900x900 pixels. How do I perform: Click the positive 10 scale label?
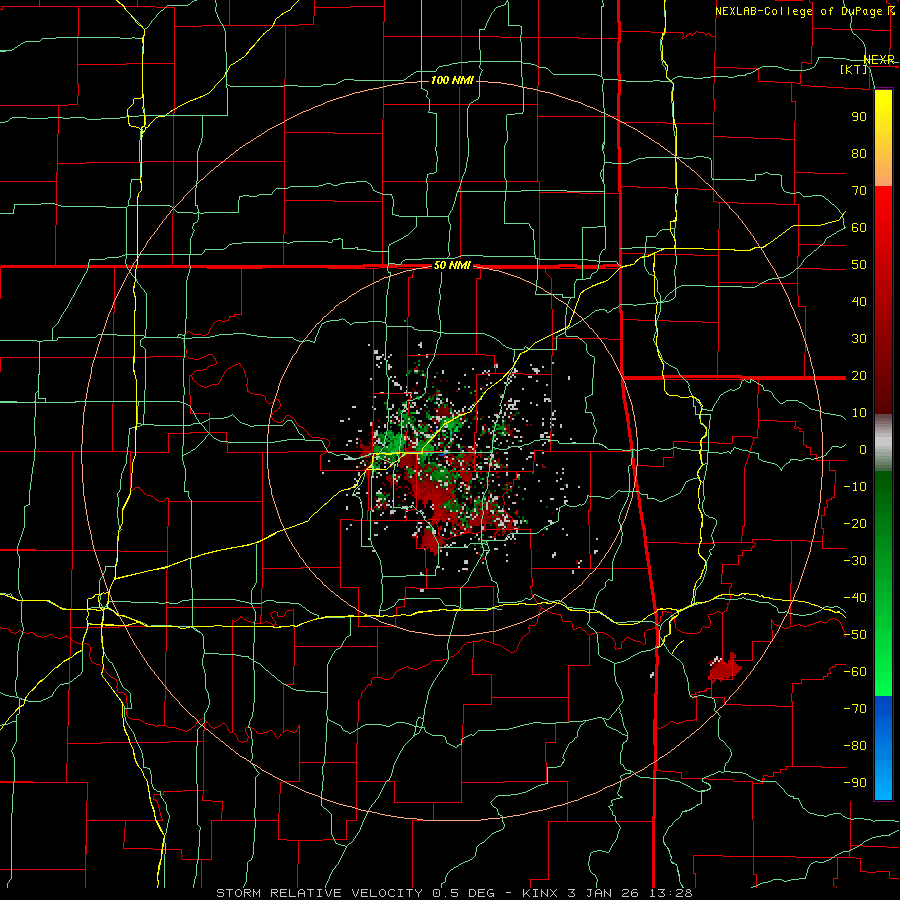pyautogui.click(x=859, y=413)
